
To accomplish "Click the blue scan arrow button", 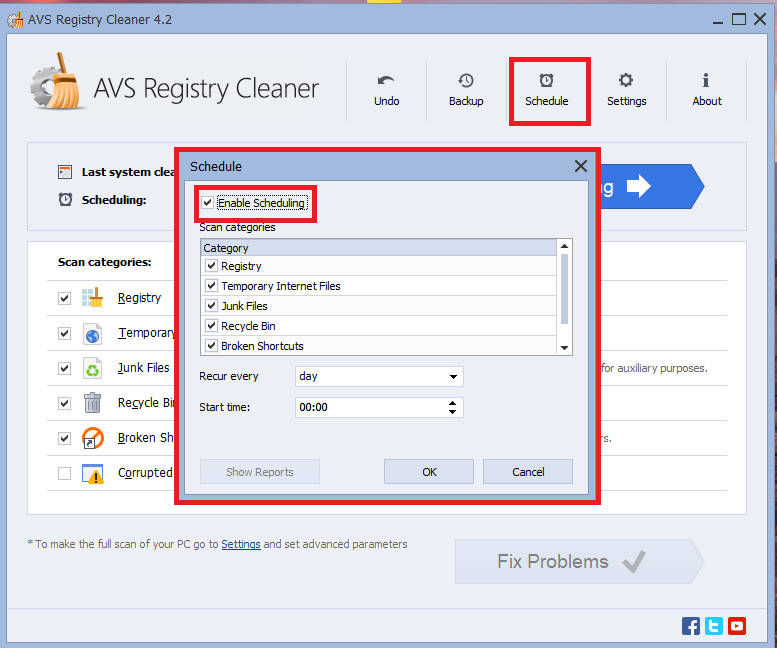I will pyautogui.click(x=651, y=186).
